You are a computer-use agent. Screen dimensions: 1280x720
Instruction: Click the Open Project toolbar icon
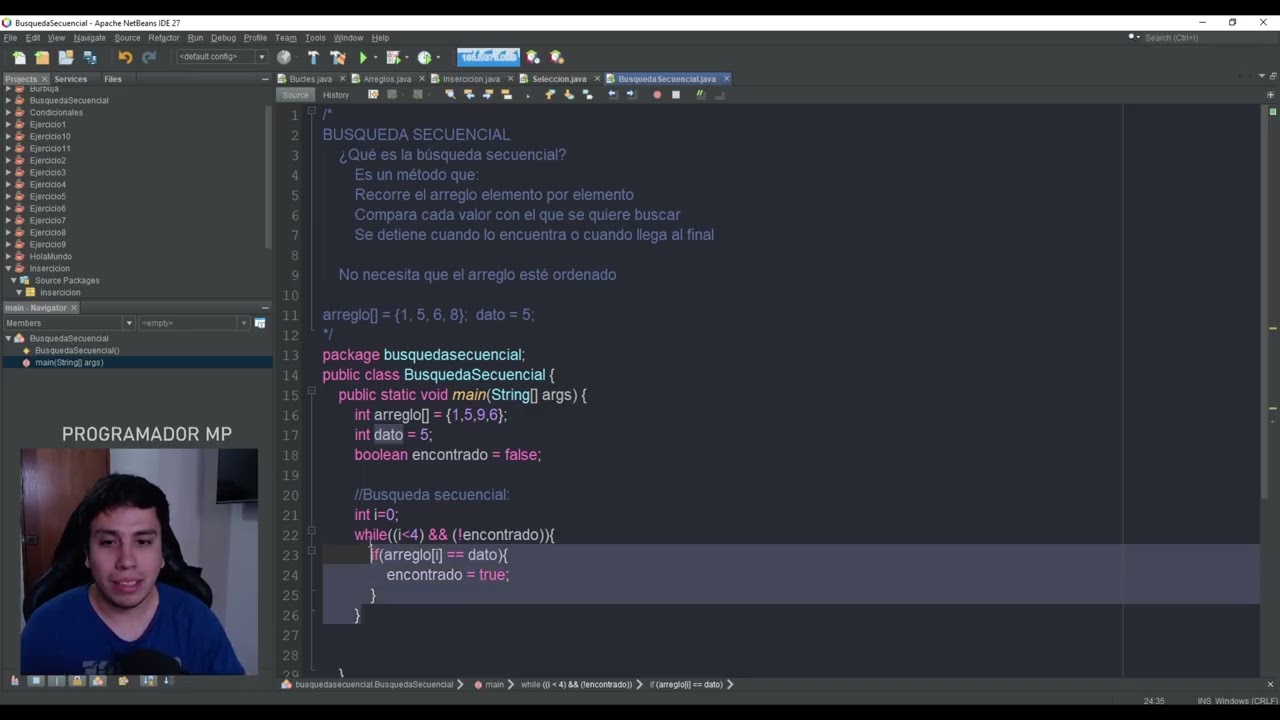pos(66,58)
